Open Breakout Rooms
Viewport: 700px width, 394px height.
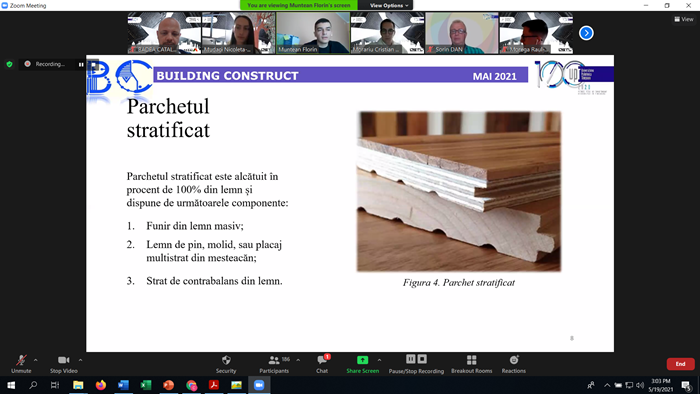click(x=471, y=364)
